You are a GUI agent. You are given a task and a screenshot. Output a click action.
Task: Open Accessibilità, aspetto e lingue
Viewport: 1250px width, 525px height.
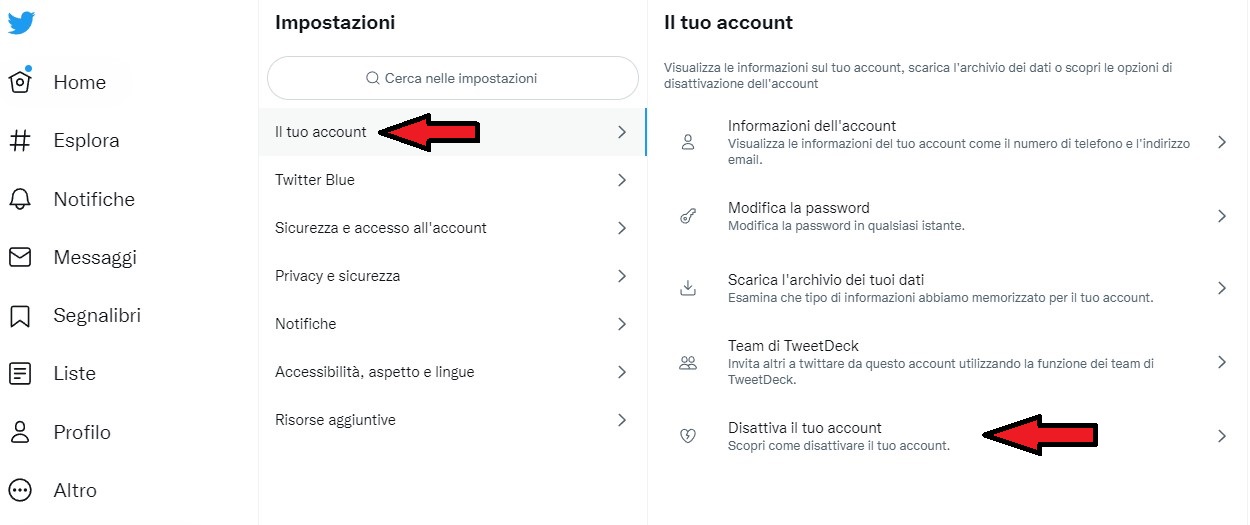452,372
